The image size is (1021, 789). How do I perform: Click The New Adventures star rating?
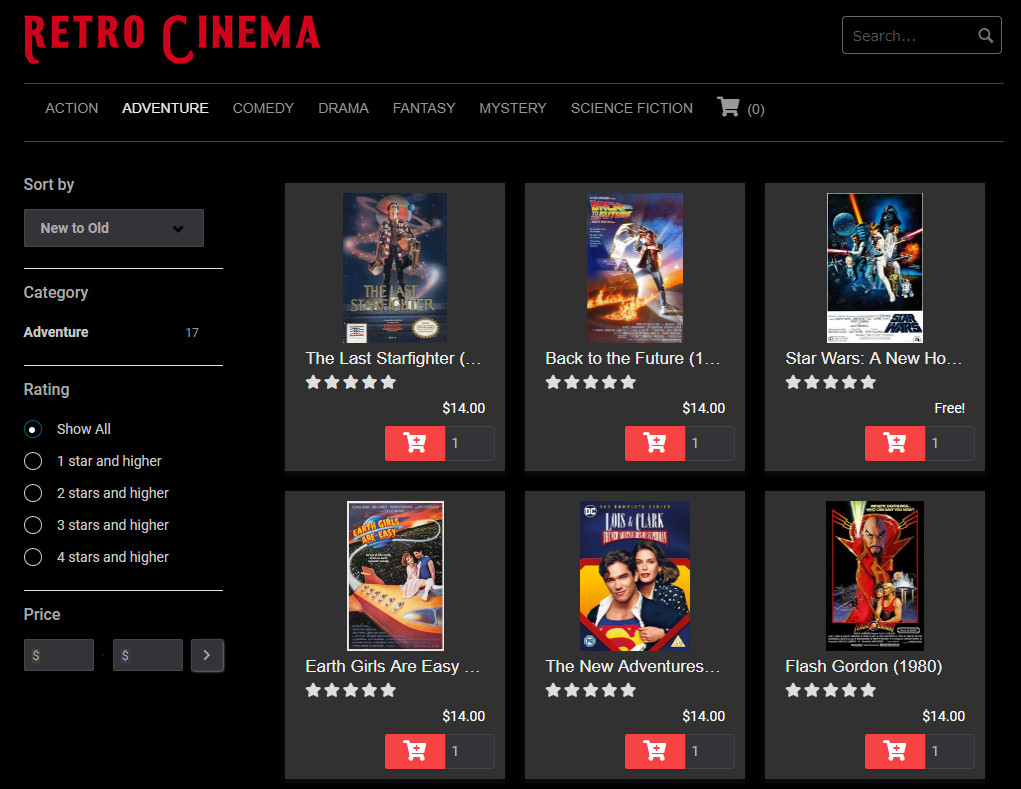(591, 690)
